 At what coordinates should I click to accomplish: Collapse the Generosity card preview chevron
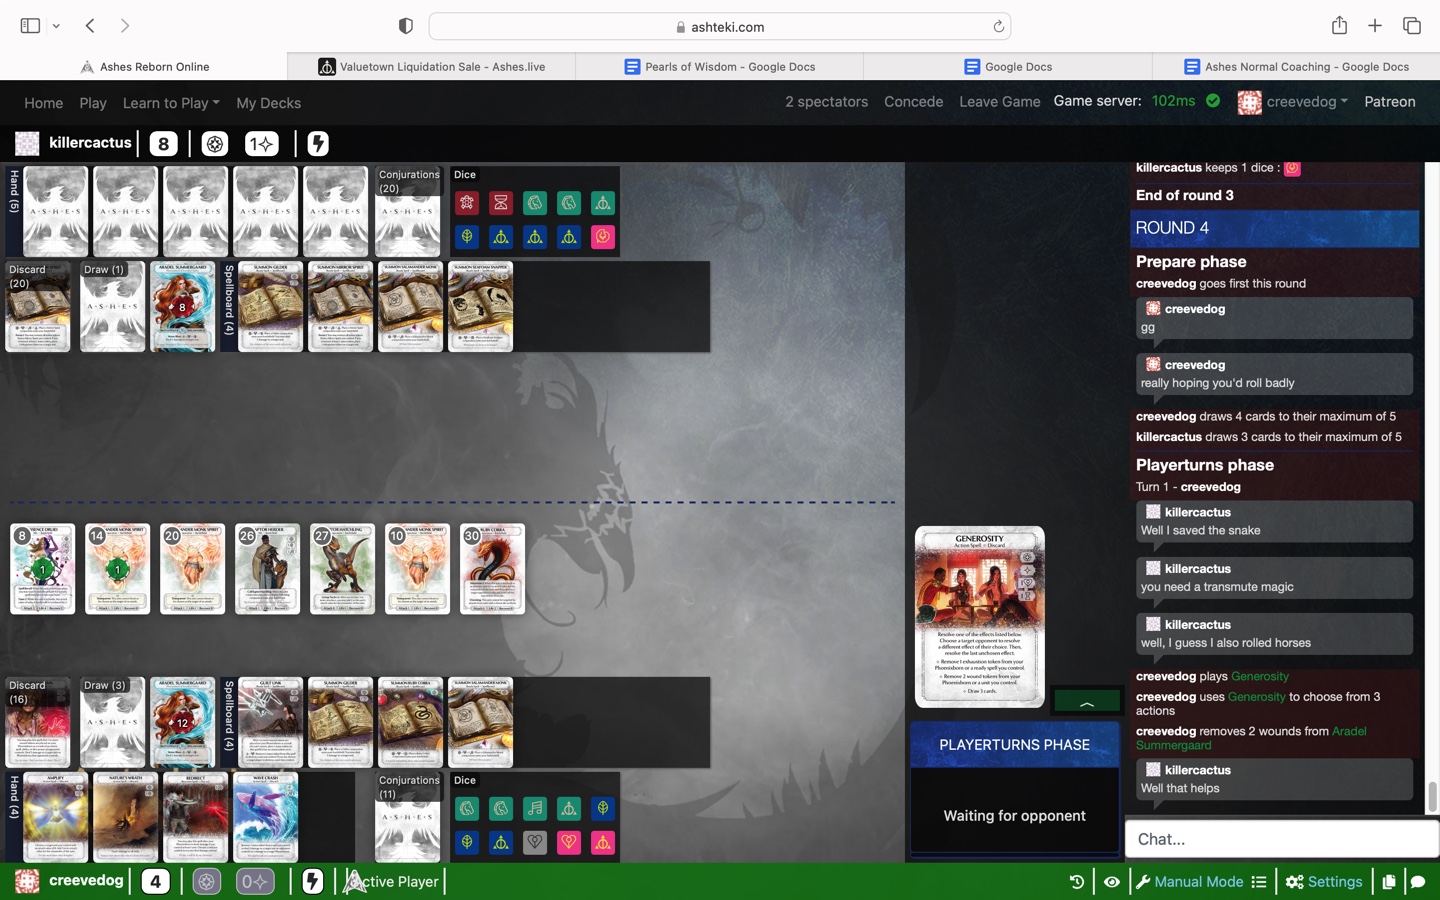[x=1087, y=700]
